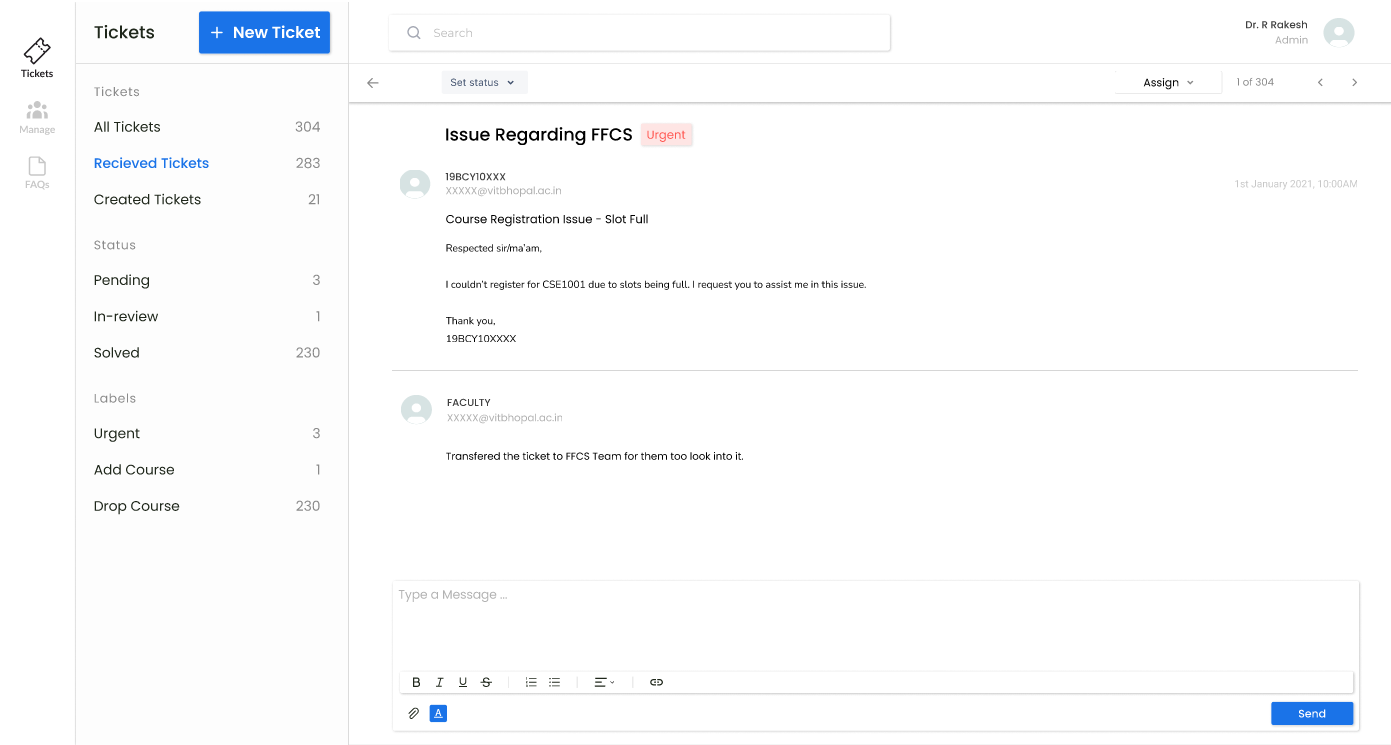
Task: Filter by Urgent label in sidebar
Action: (207, 434)
